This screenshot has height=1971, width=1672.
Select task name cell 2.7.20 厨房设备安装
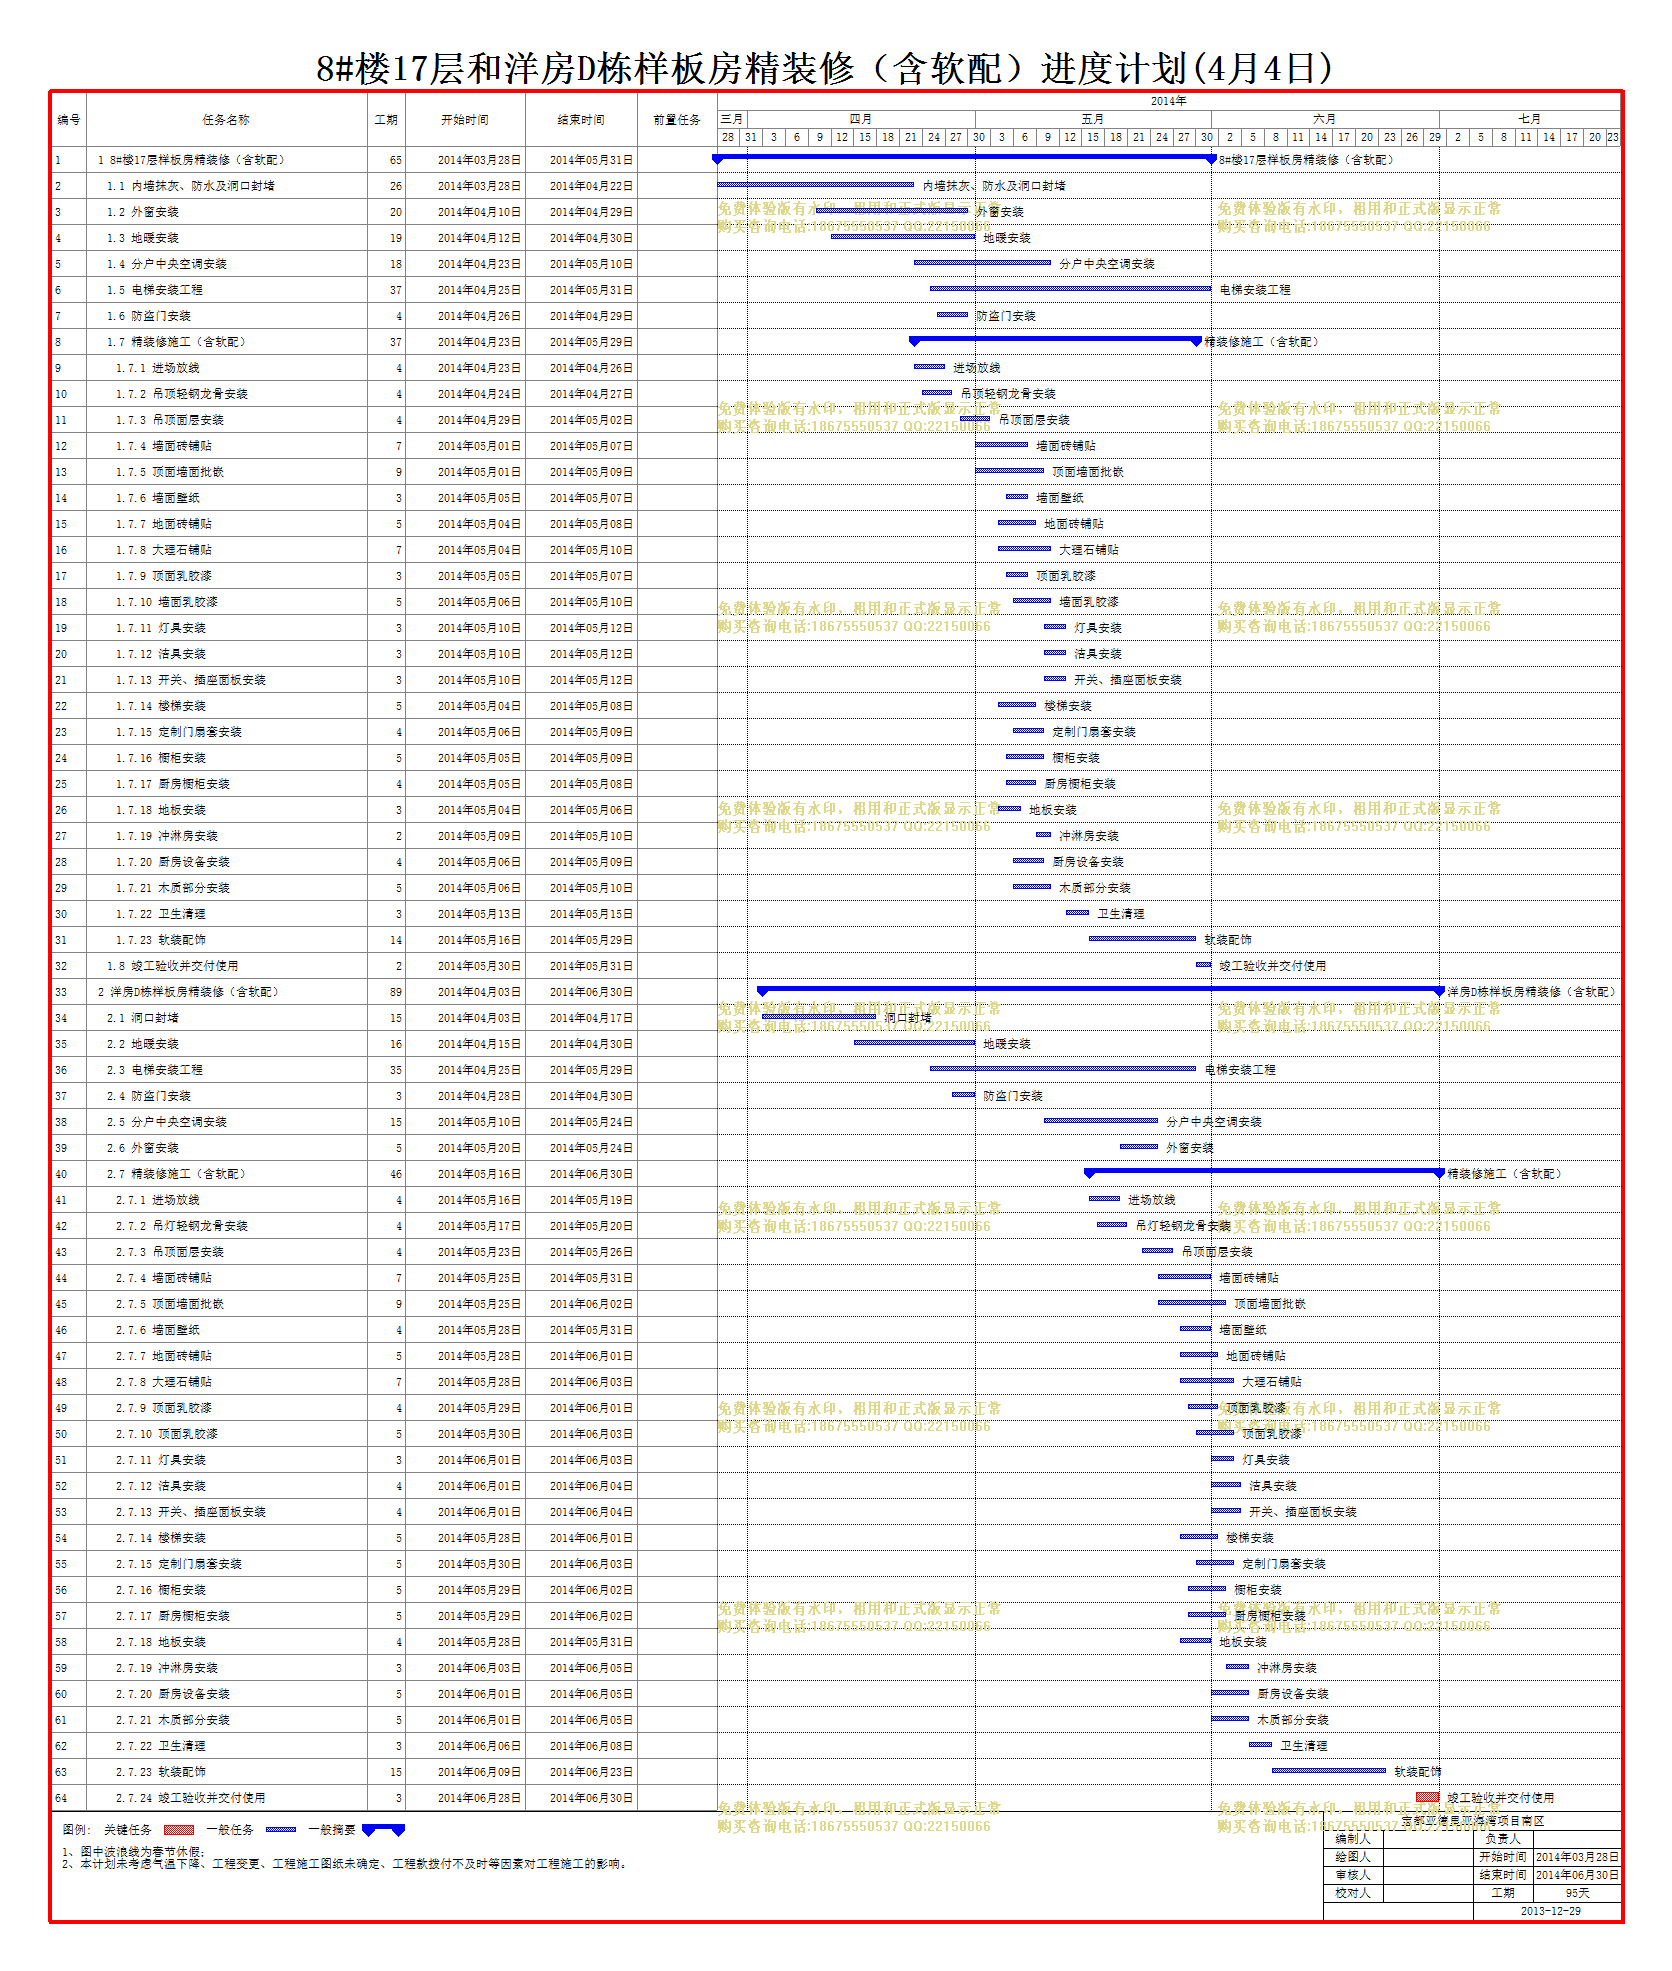pos(226,1694)
